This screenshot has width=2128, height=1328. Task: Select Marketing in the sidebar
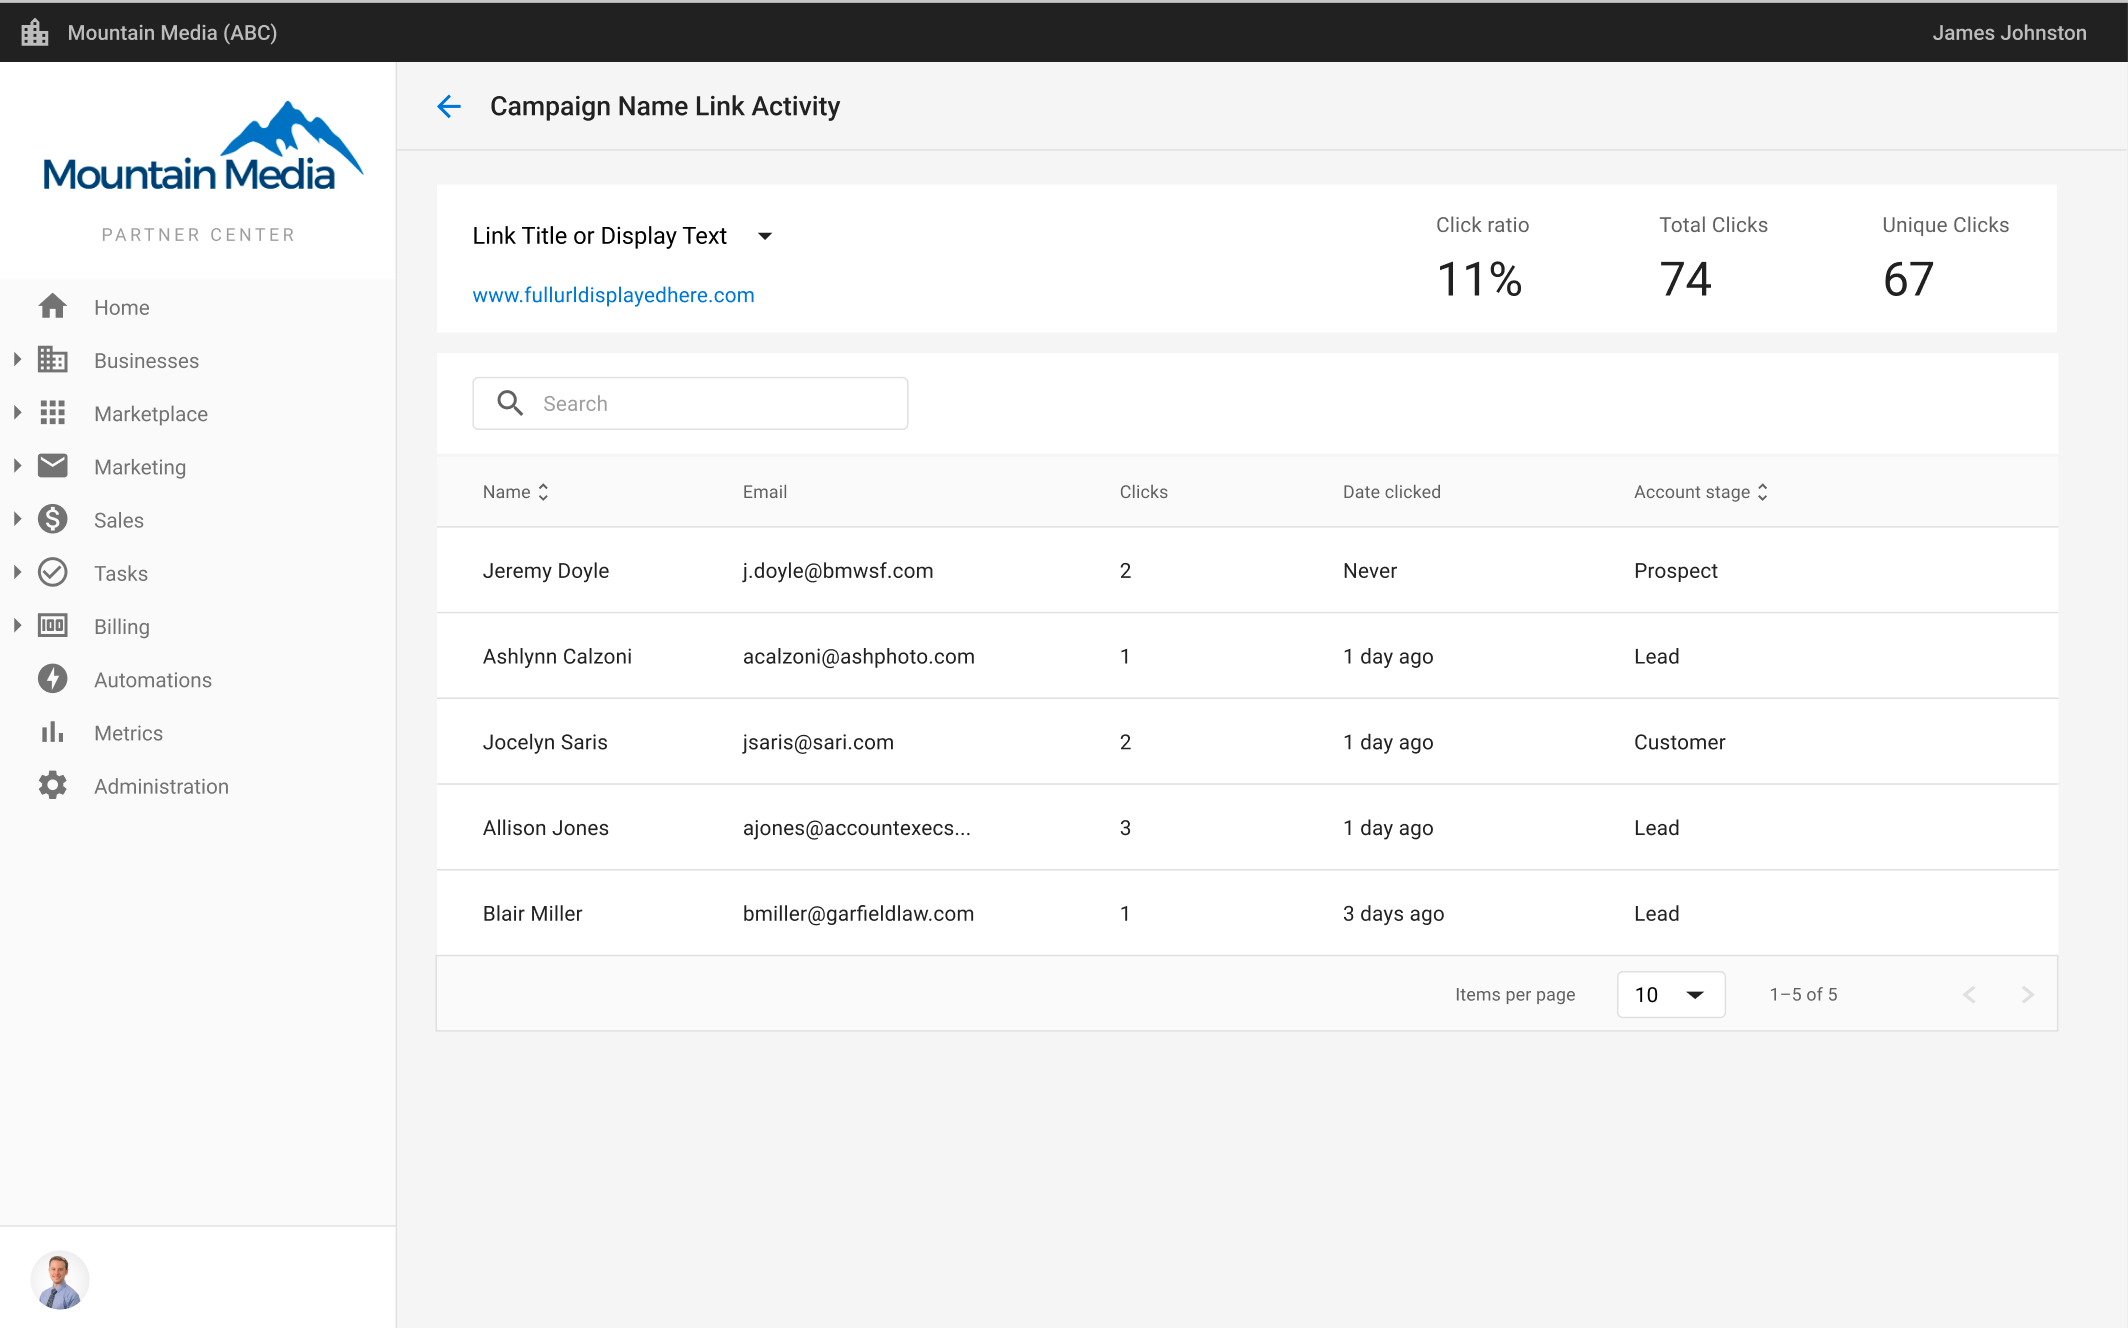(140, 467)
